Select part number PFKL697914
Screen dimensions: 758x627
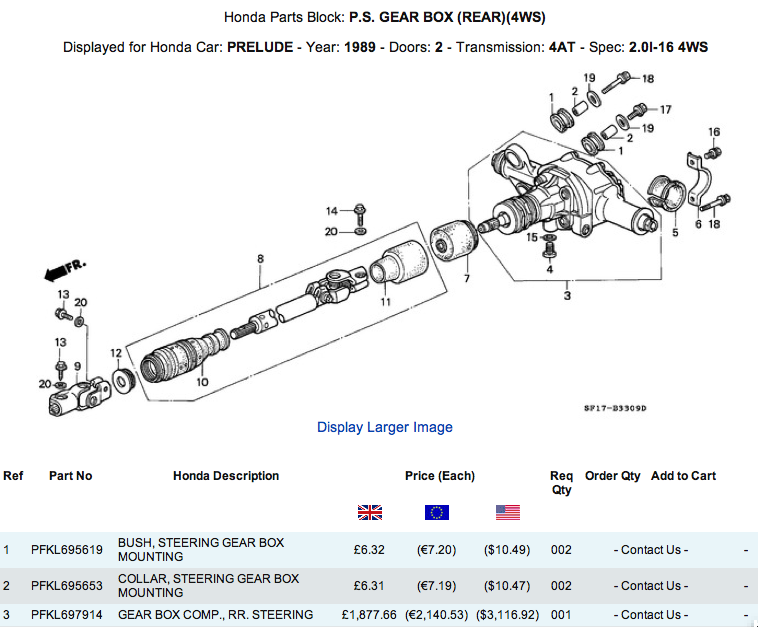67,614
